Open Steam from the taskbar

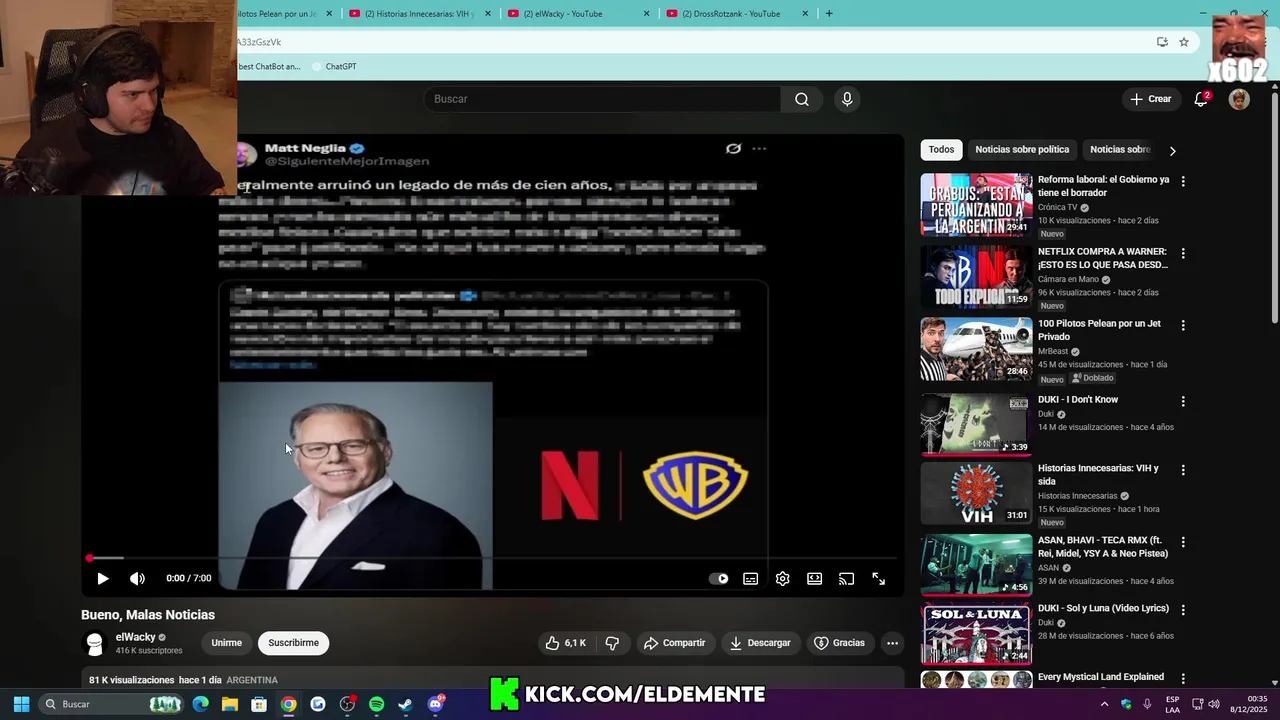click(x=405, y=704)
